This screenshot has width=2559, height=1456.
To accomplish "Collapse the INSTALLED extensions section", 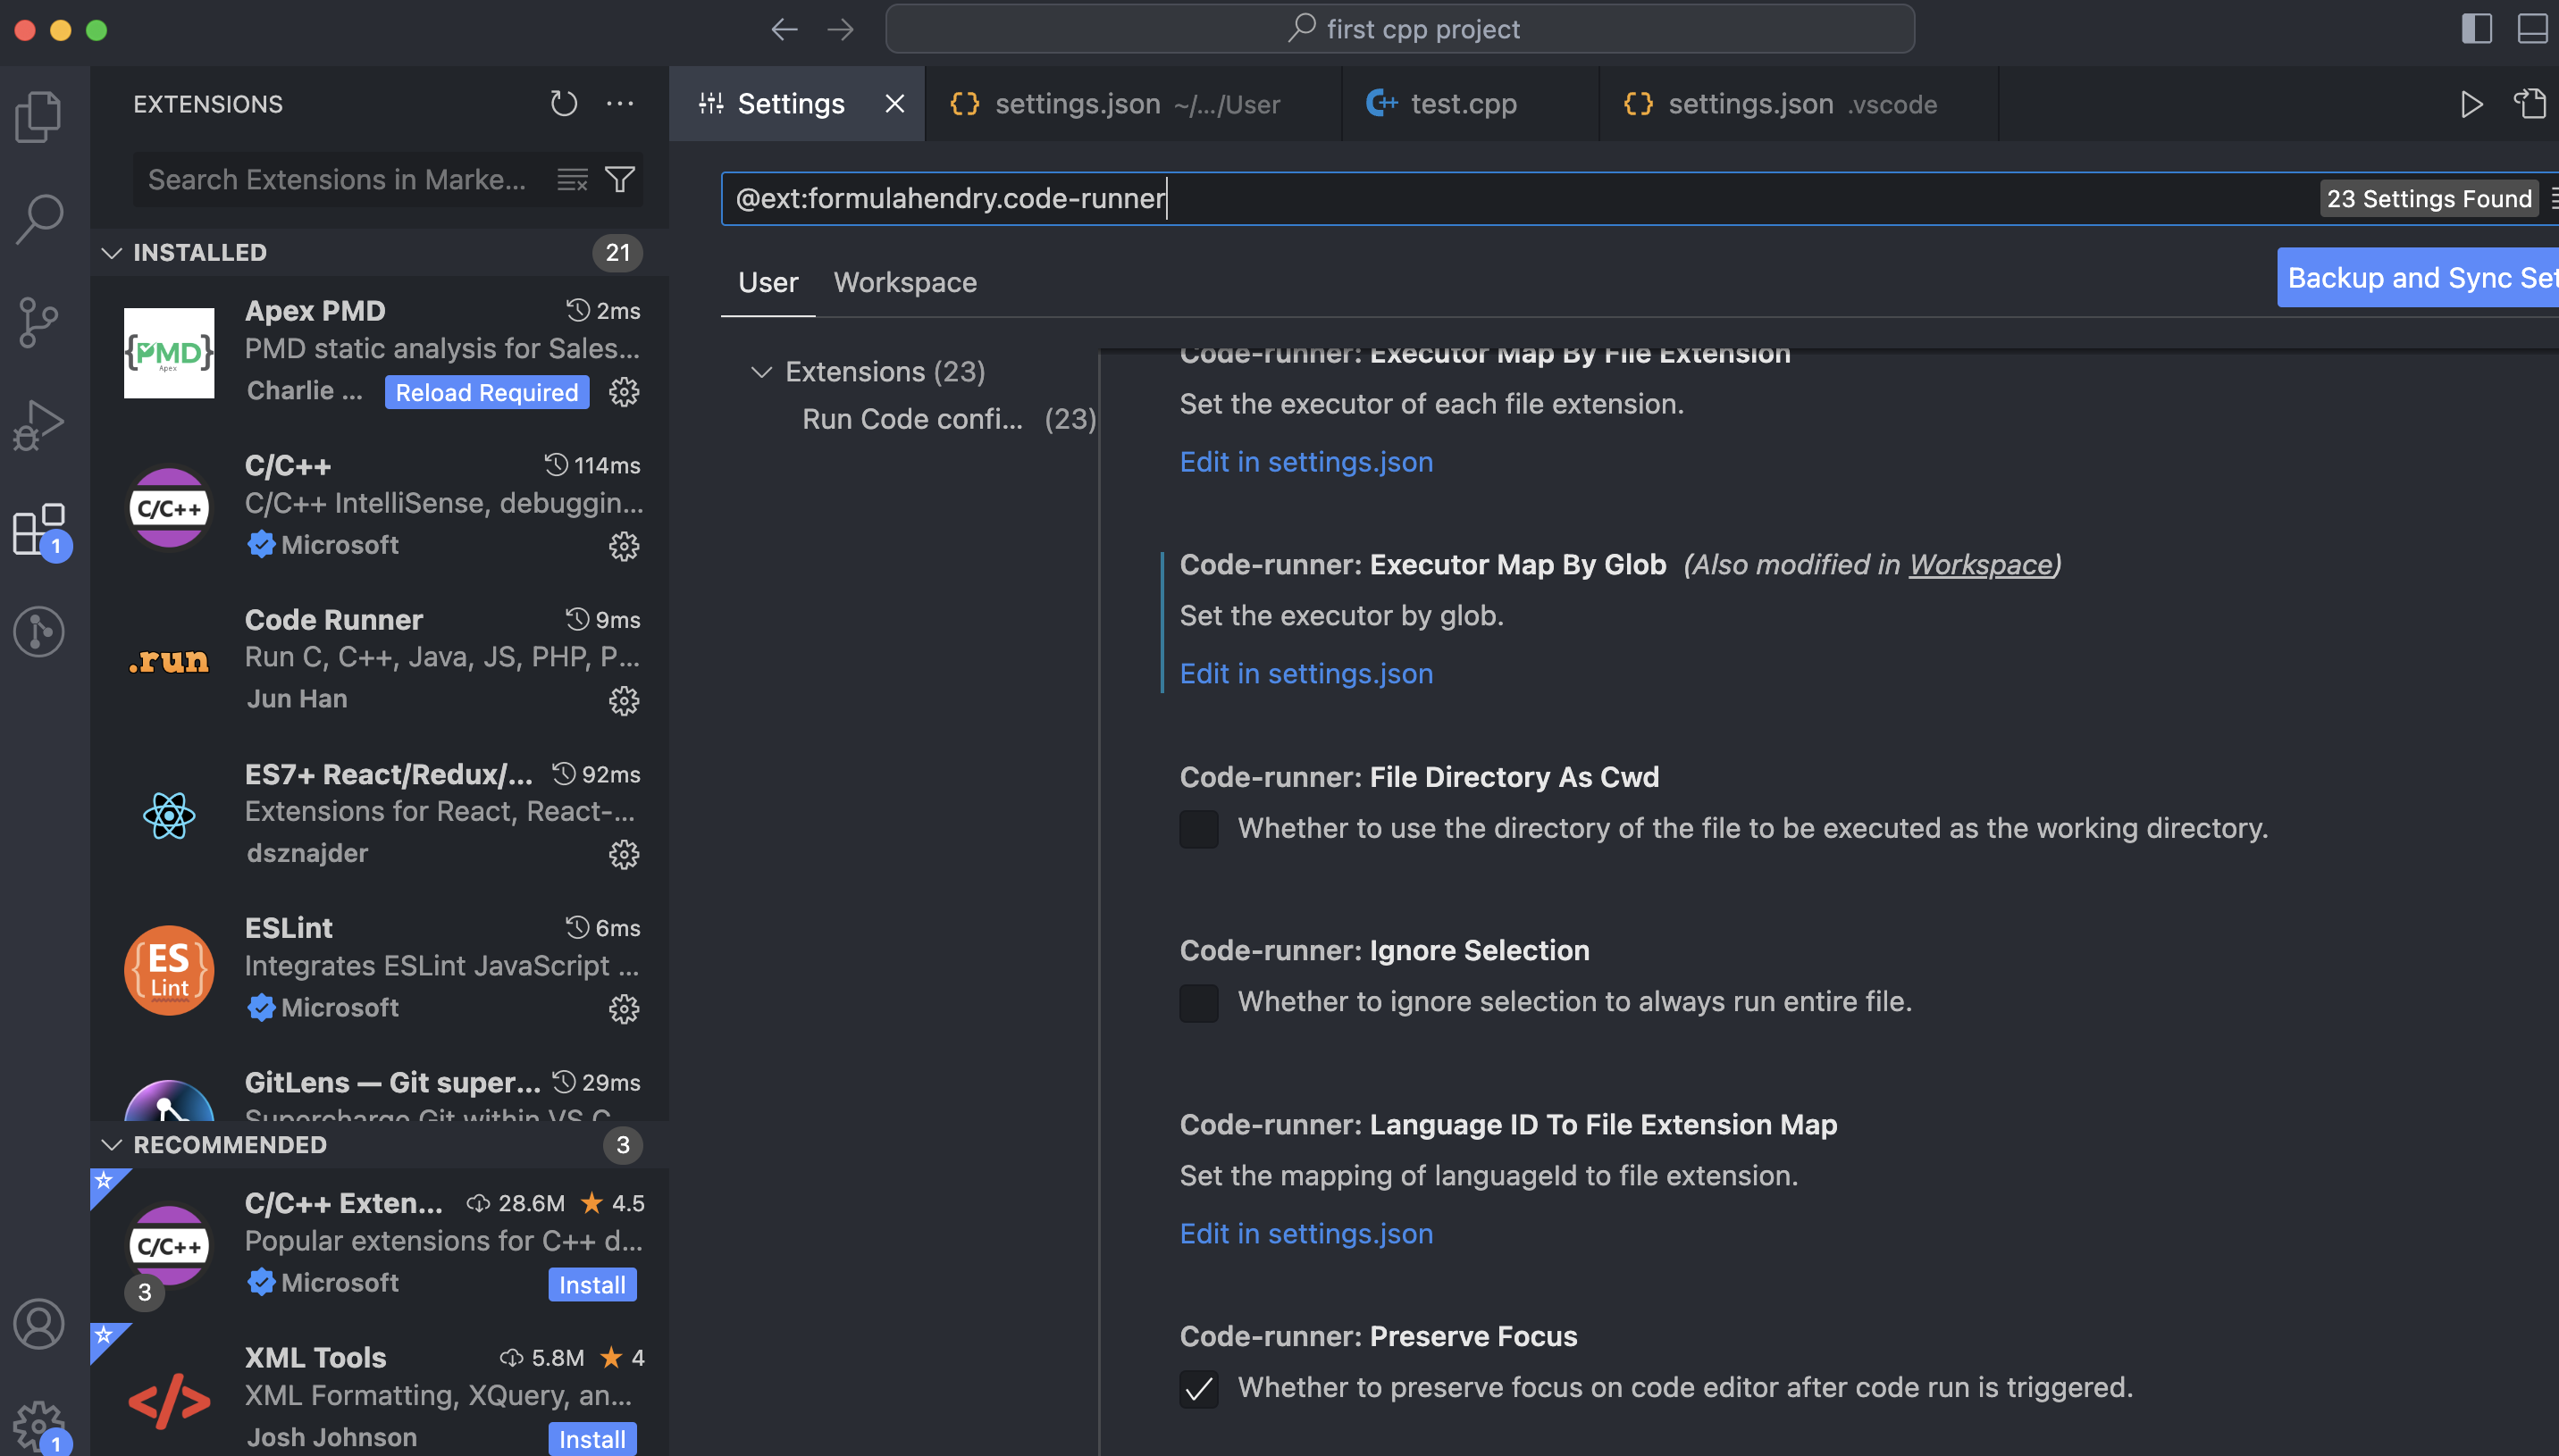I will pyautogui.click(x=111, y=253).
